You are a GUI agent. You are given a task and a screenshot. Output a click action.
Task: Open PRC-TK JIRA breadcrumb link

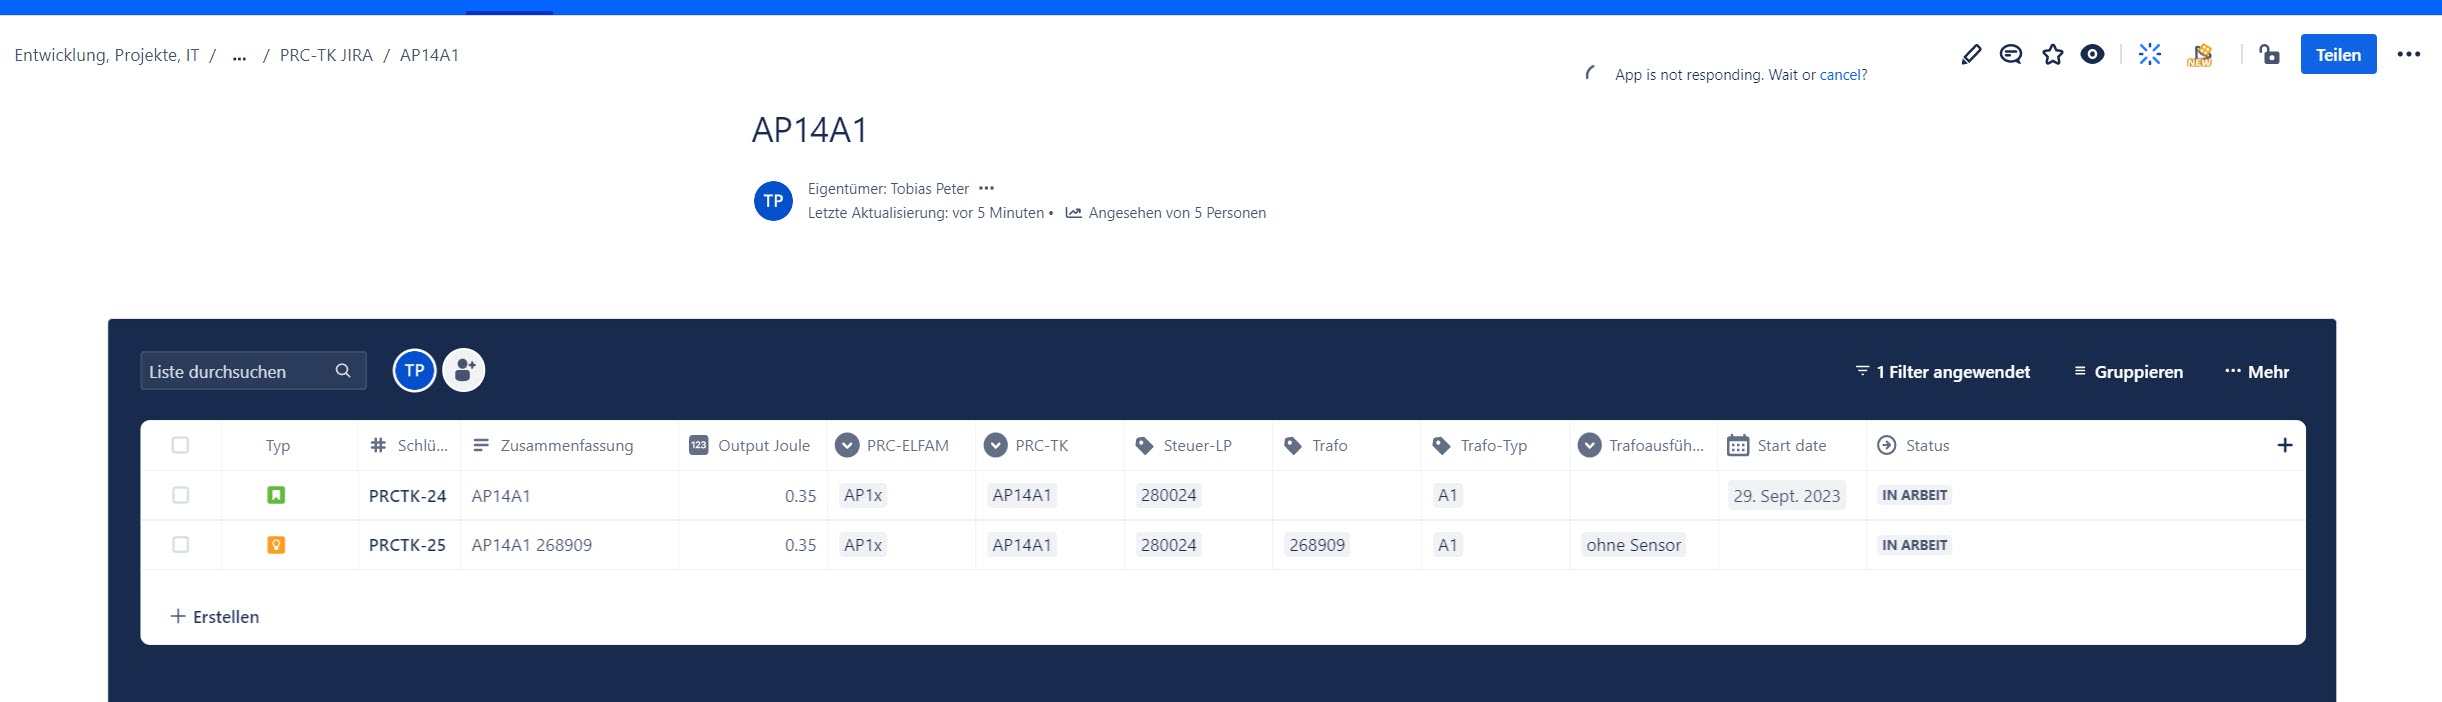click(x=326, y=56)
